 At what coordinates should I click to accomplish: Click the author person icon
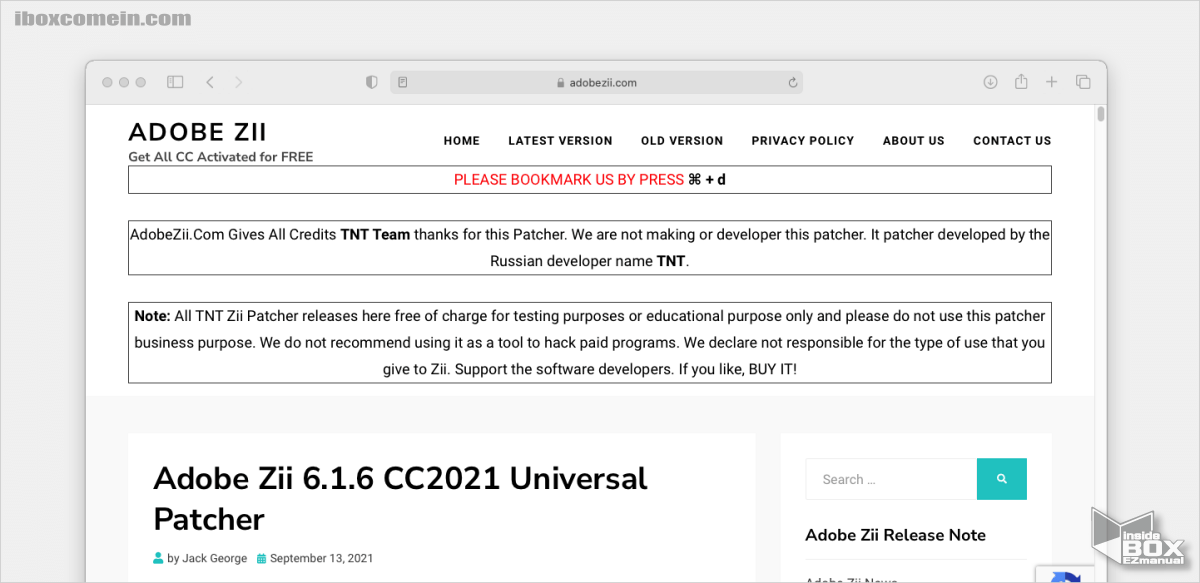(x=158, y=558)
